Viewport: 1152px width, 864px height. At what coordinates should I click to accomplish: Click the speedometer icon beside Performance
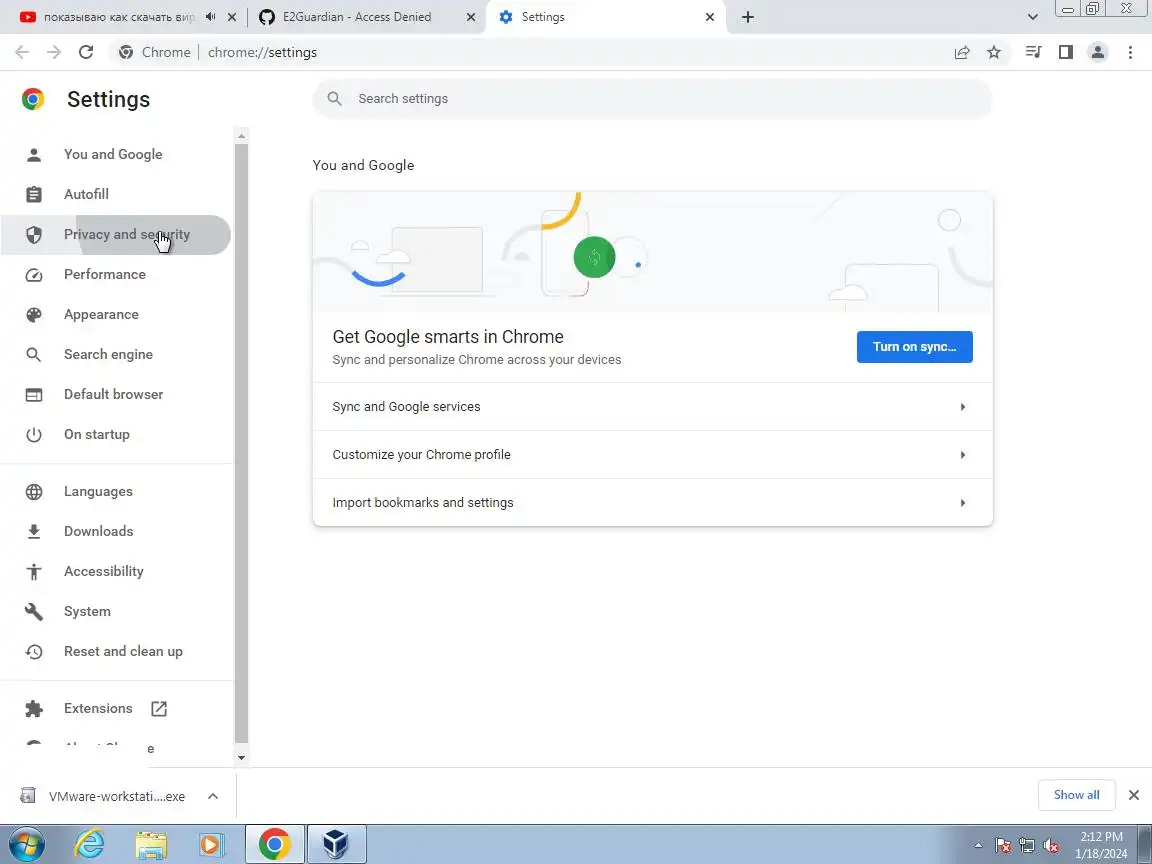point(34,275)
